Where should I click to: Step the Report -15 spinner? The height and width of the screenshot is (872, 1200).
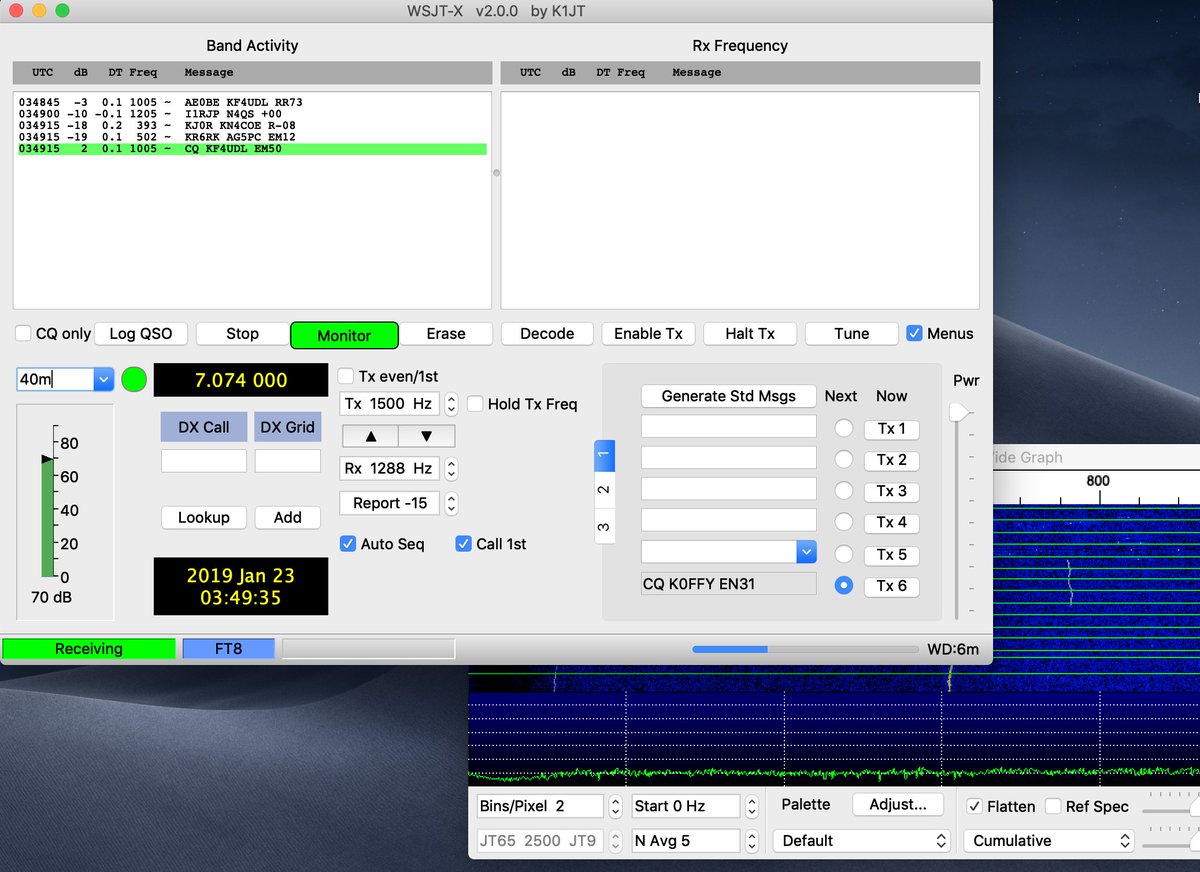[x=451, y=503]
